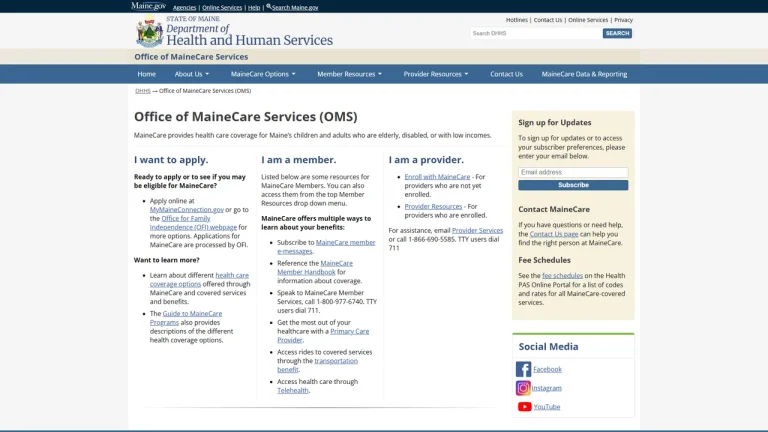The height and width of the screenshot is (432, 768).
Task: Click the Facebook text link
Action: 547,369
